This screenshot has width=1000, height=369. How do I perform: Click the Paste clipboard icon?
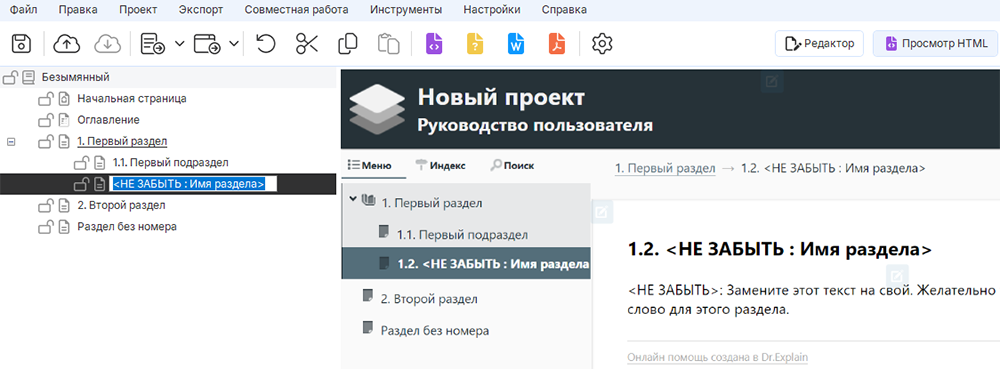tap(388, 44)
